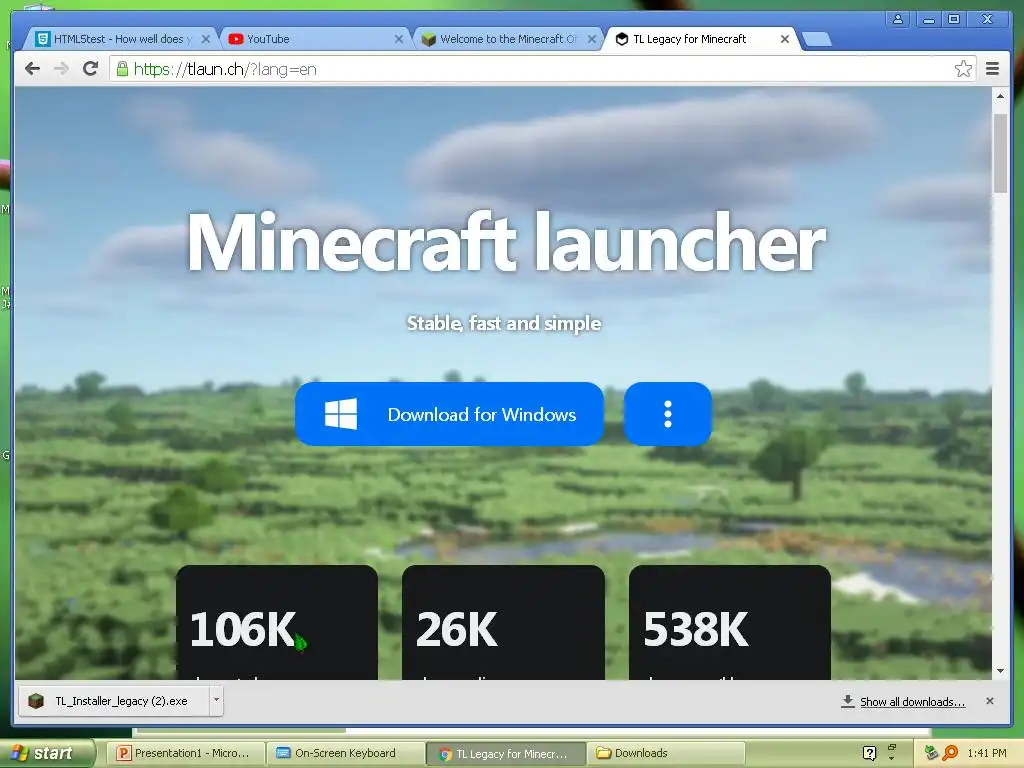The height and width of the screenshot is (768, 1024).
Task: Reload the tlaun.ch page
Action: pyautogui.click(x=91, y=69)
